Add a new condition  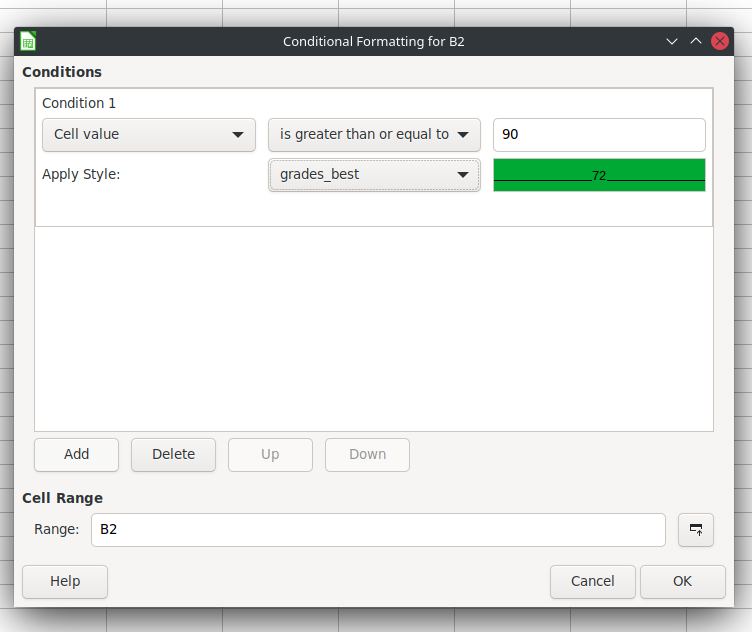pyautogui.click(x=76, y=455)
